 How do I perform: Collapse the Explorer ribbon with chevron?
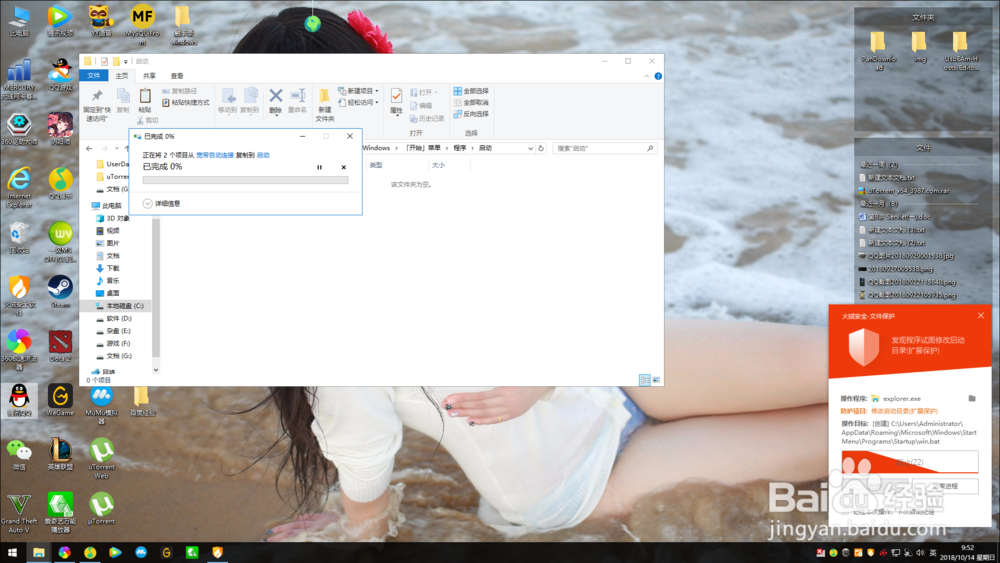(647, 76)
